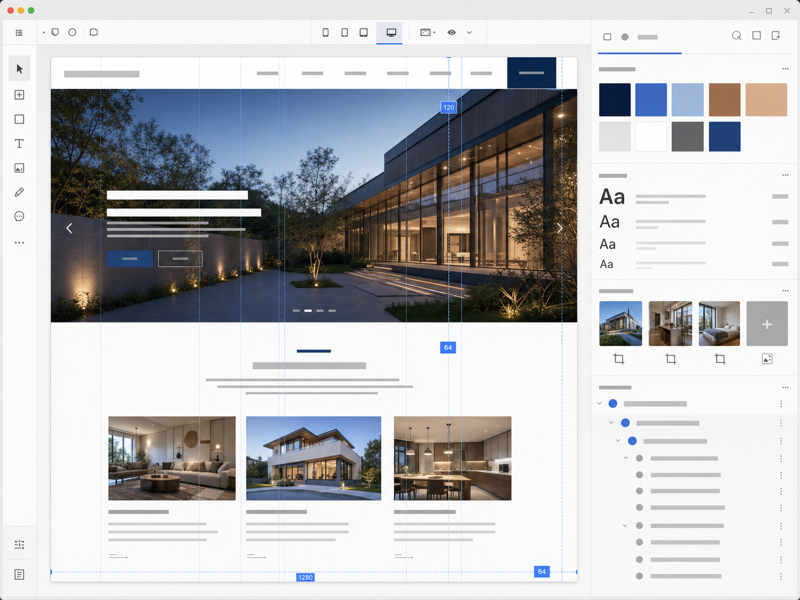Open the chevron dropdown next to eye icon
The height and width of the screenshot is (600, 800).
click(x=469, y=33)
